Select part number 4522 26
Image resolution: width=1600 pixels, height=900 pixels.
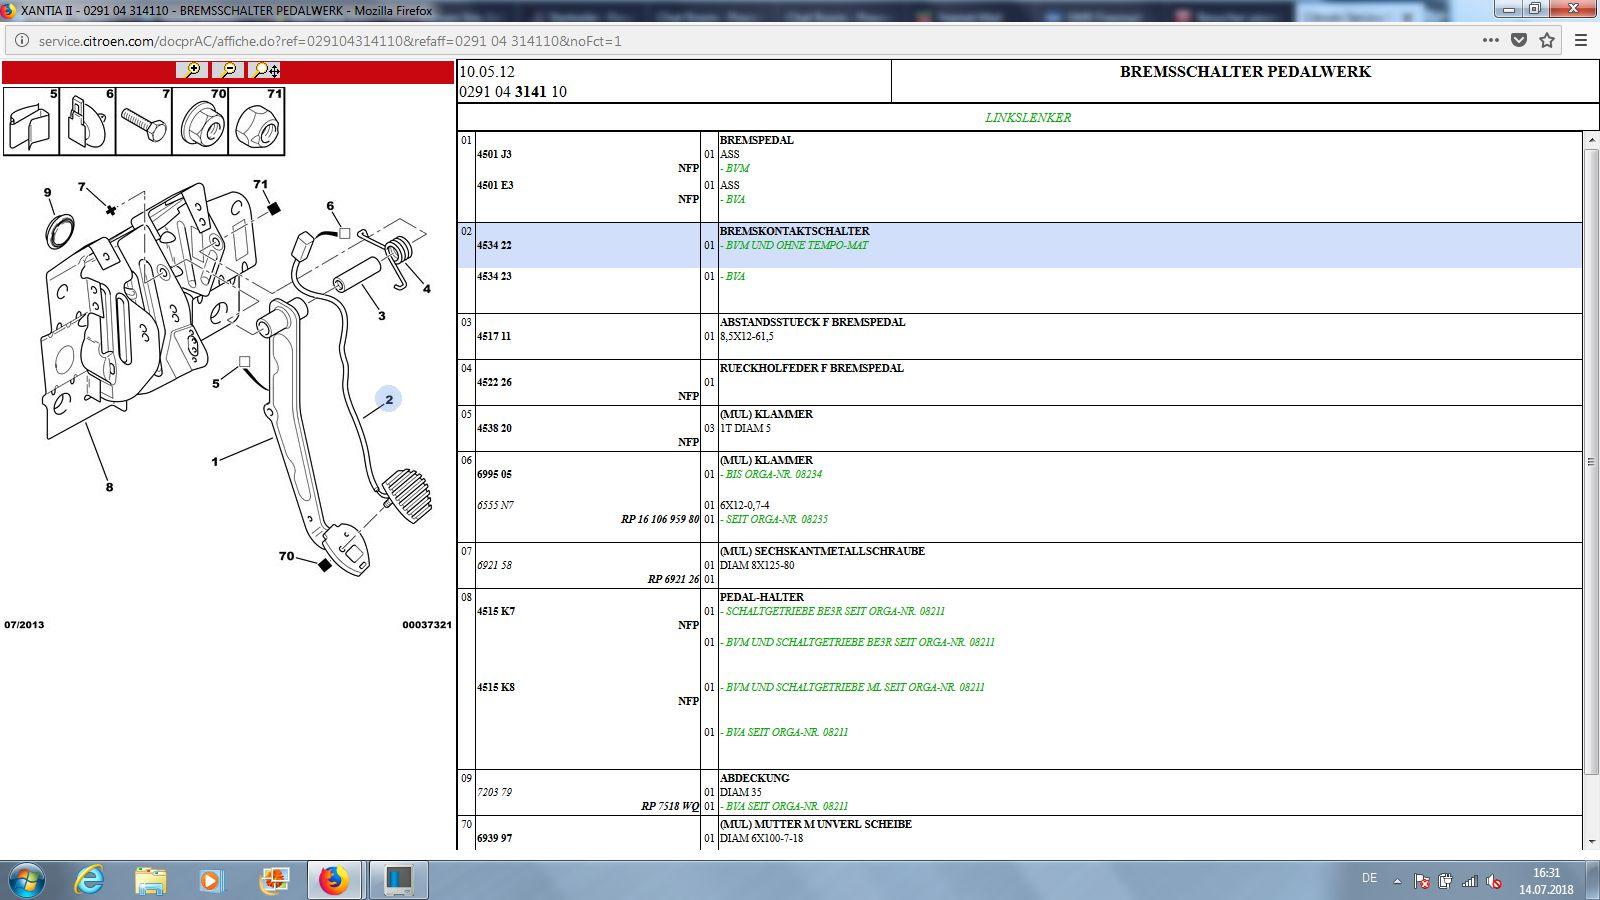click(494, 383)
